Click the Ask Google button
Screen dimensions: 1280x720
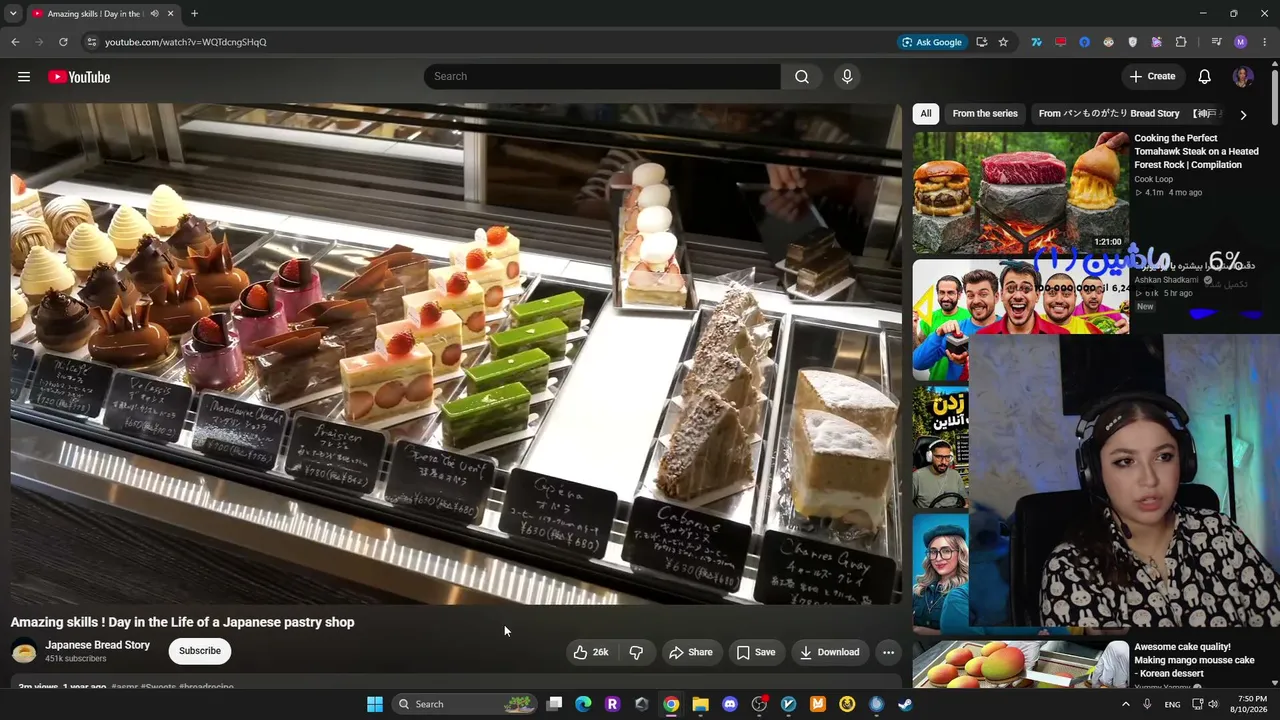point(932,42)
